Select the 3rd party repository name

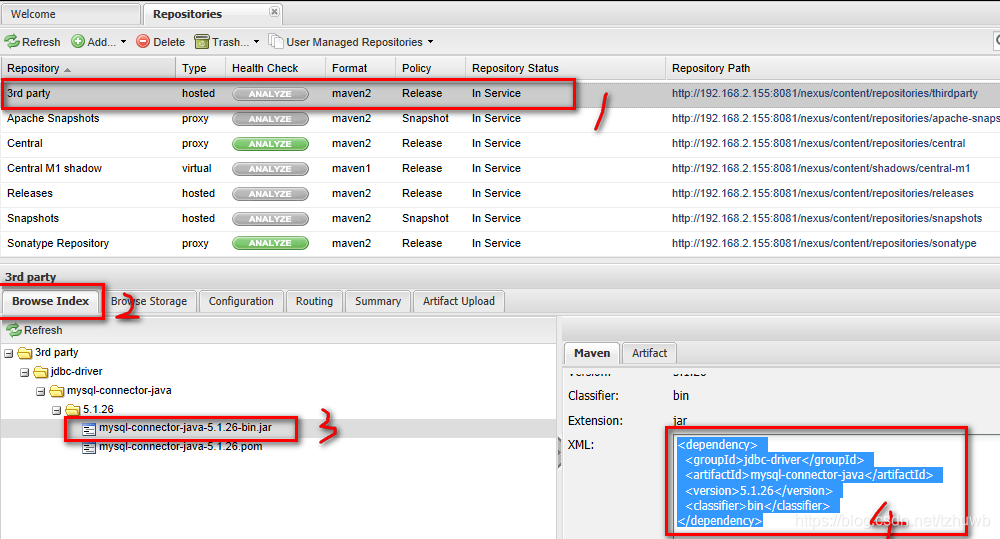[29, 93]
